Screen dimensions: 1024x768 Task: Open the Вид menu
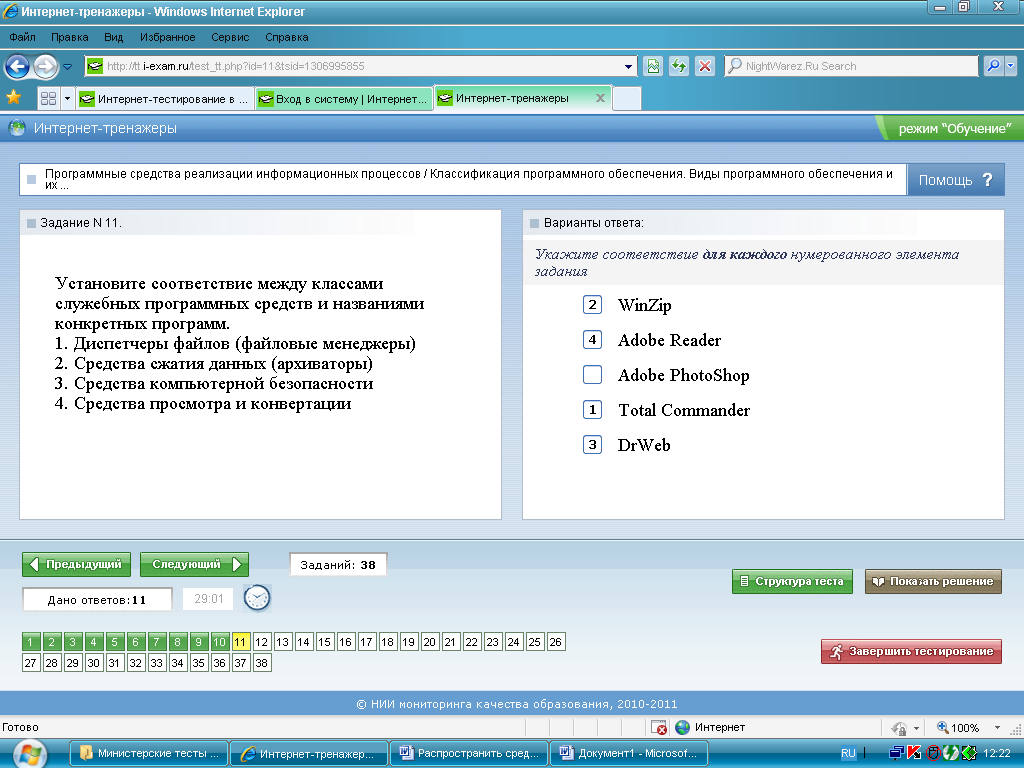(114, 37)
